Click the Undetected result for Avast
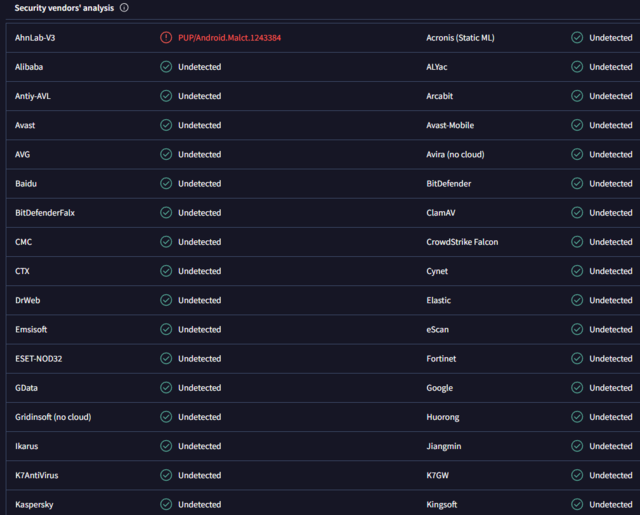 point(200,125)
